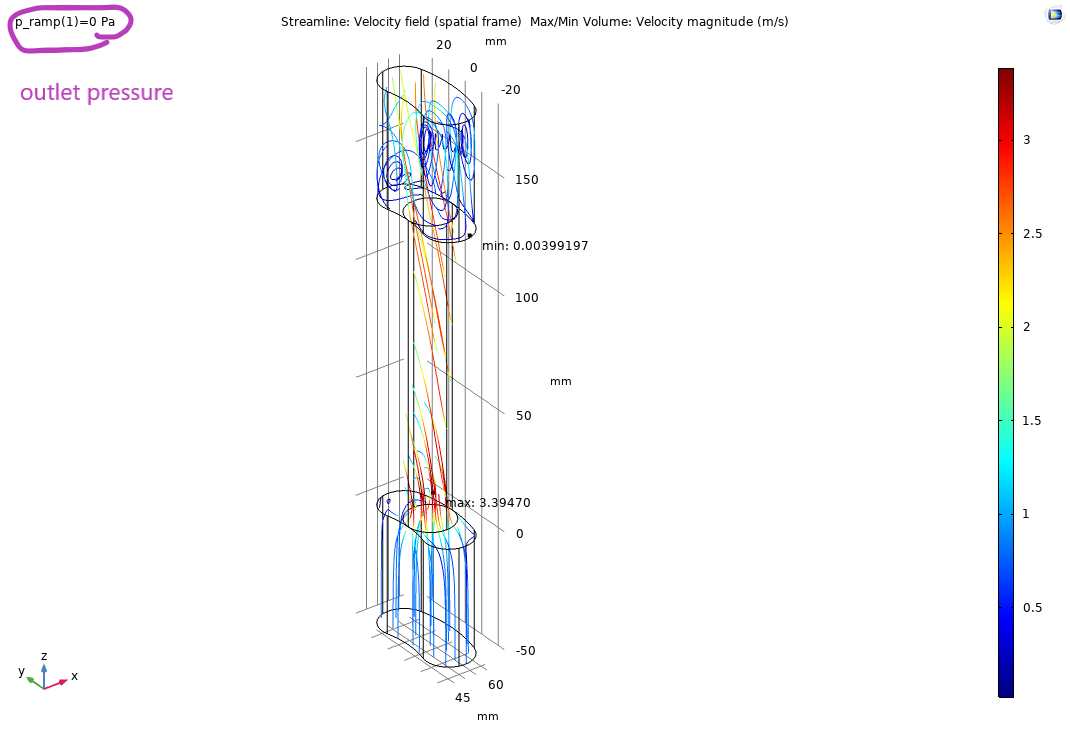Click the dark blue bottom of the color legend

(x=1005, y=689)
